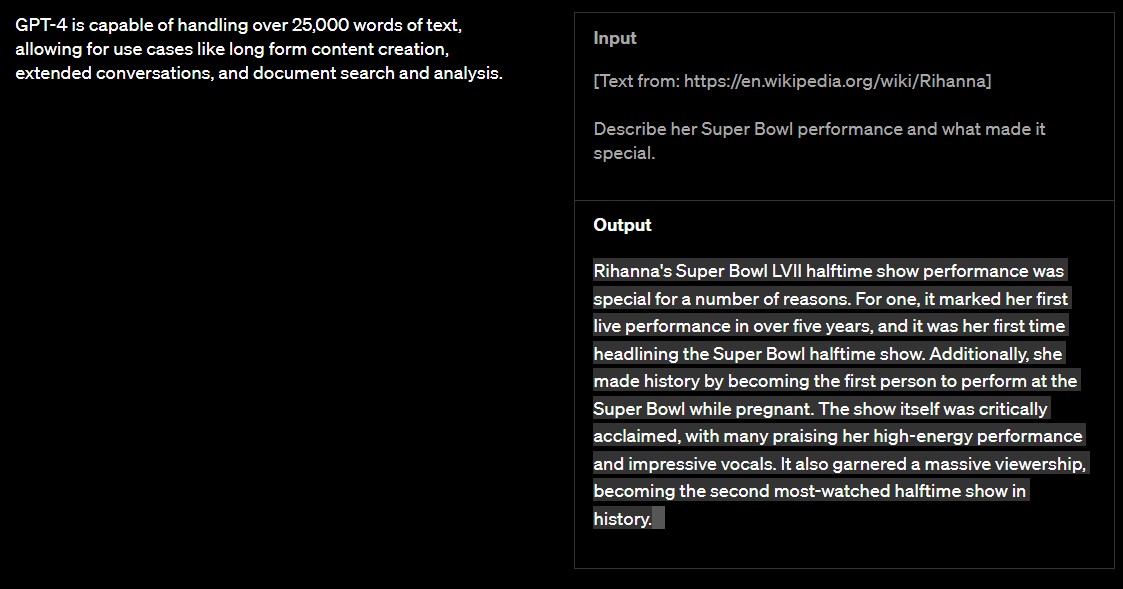The width and height of the screenshot is (1123, 589).
Task: Click the word "Rihanna's" in the output
Action: coord(632,271)
